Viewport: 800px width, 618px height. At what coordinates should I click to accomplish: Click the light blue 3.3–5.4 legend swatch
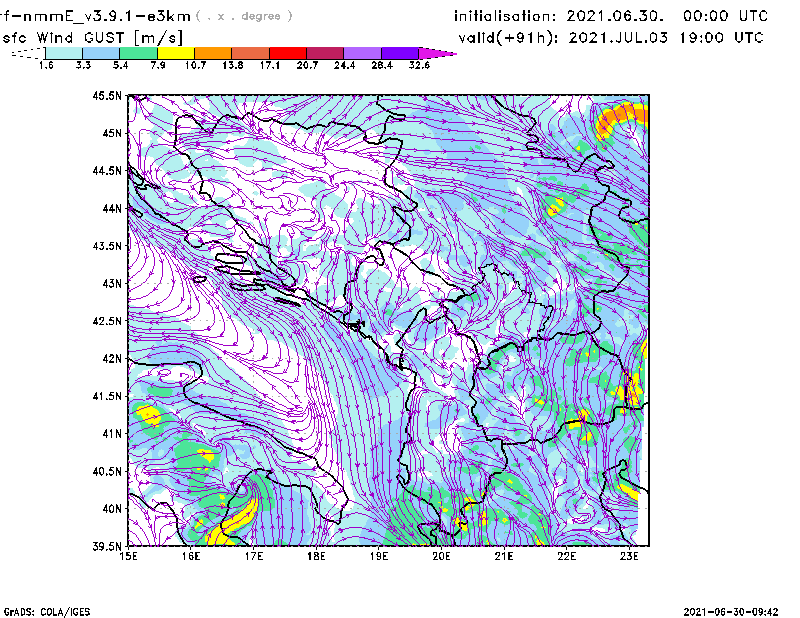[101, 53]
